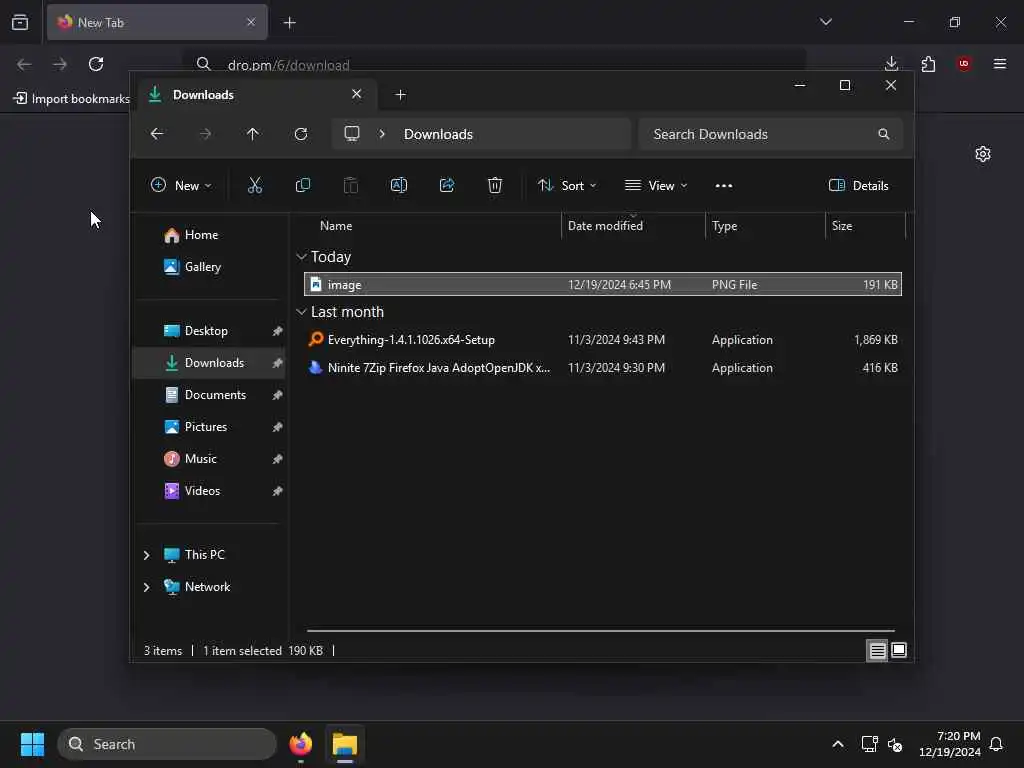Open Firefox hamburger application menu

click(x=1000, y=63)
